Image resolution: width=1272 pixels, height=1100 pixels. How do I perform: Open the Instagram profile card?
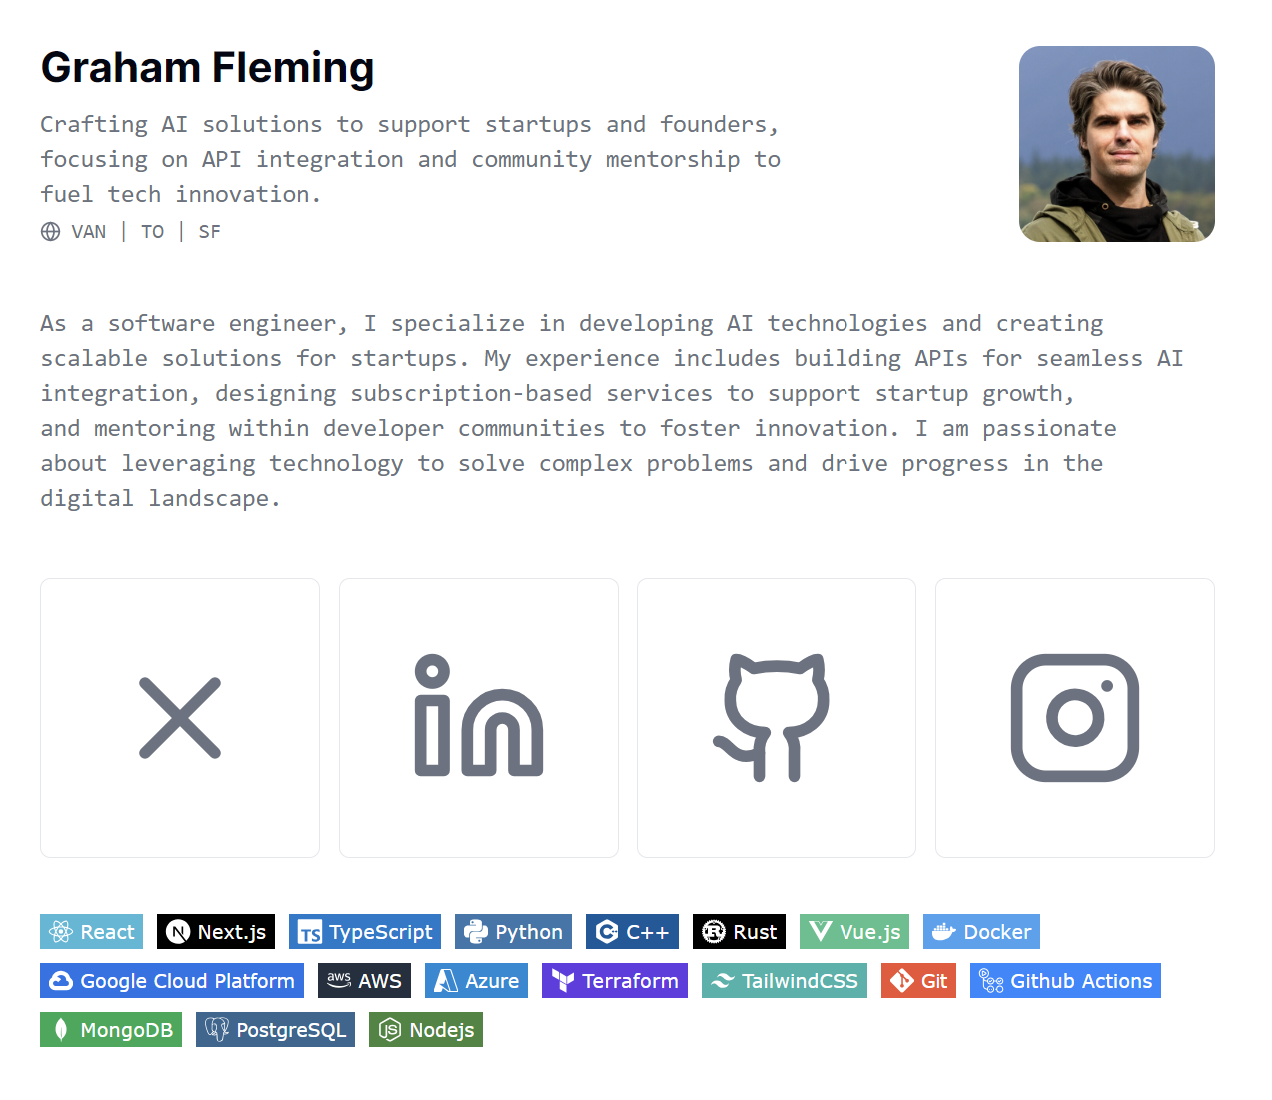tap(1074, 718)
